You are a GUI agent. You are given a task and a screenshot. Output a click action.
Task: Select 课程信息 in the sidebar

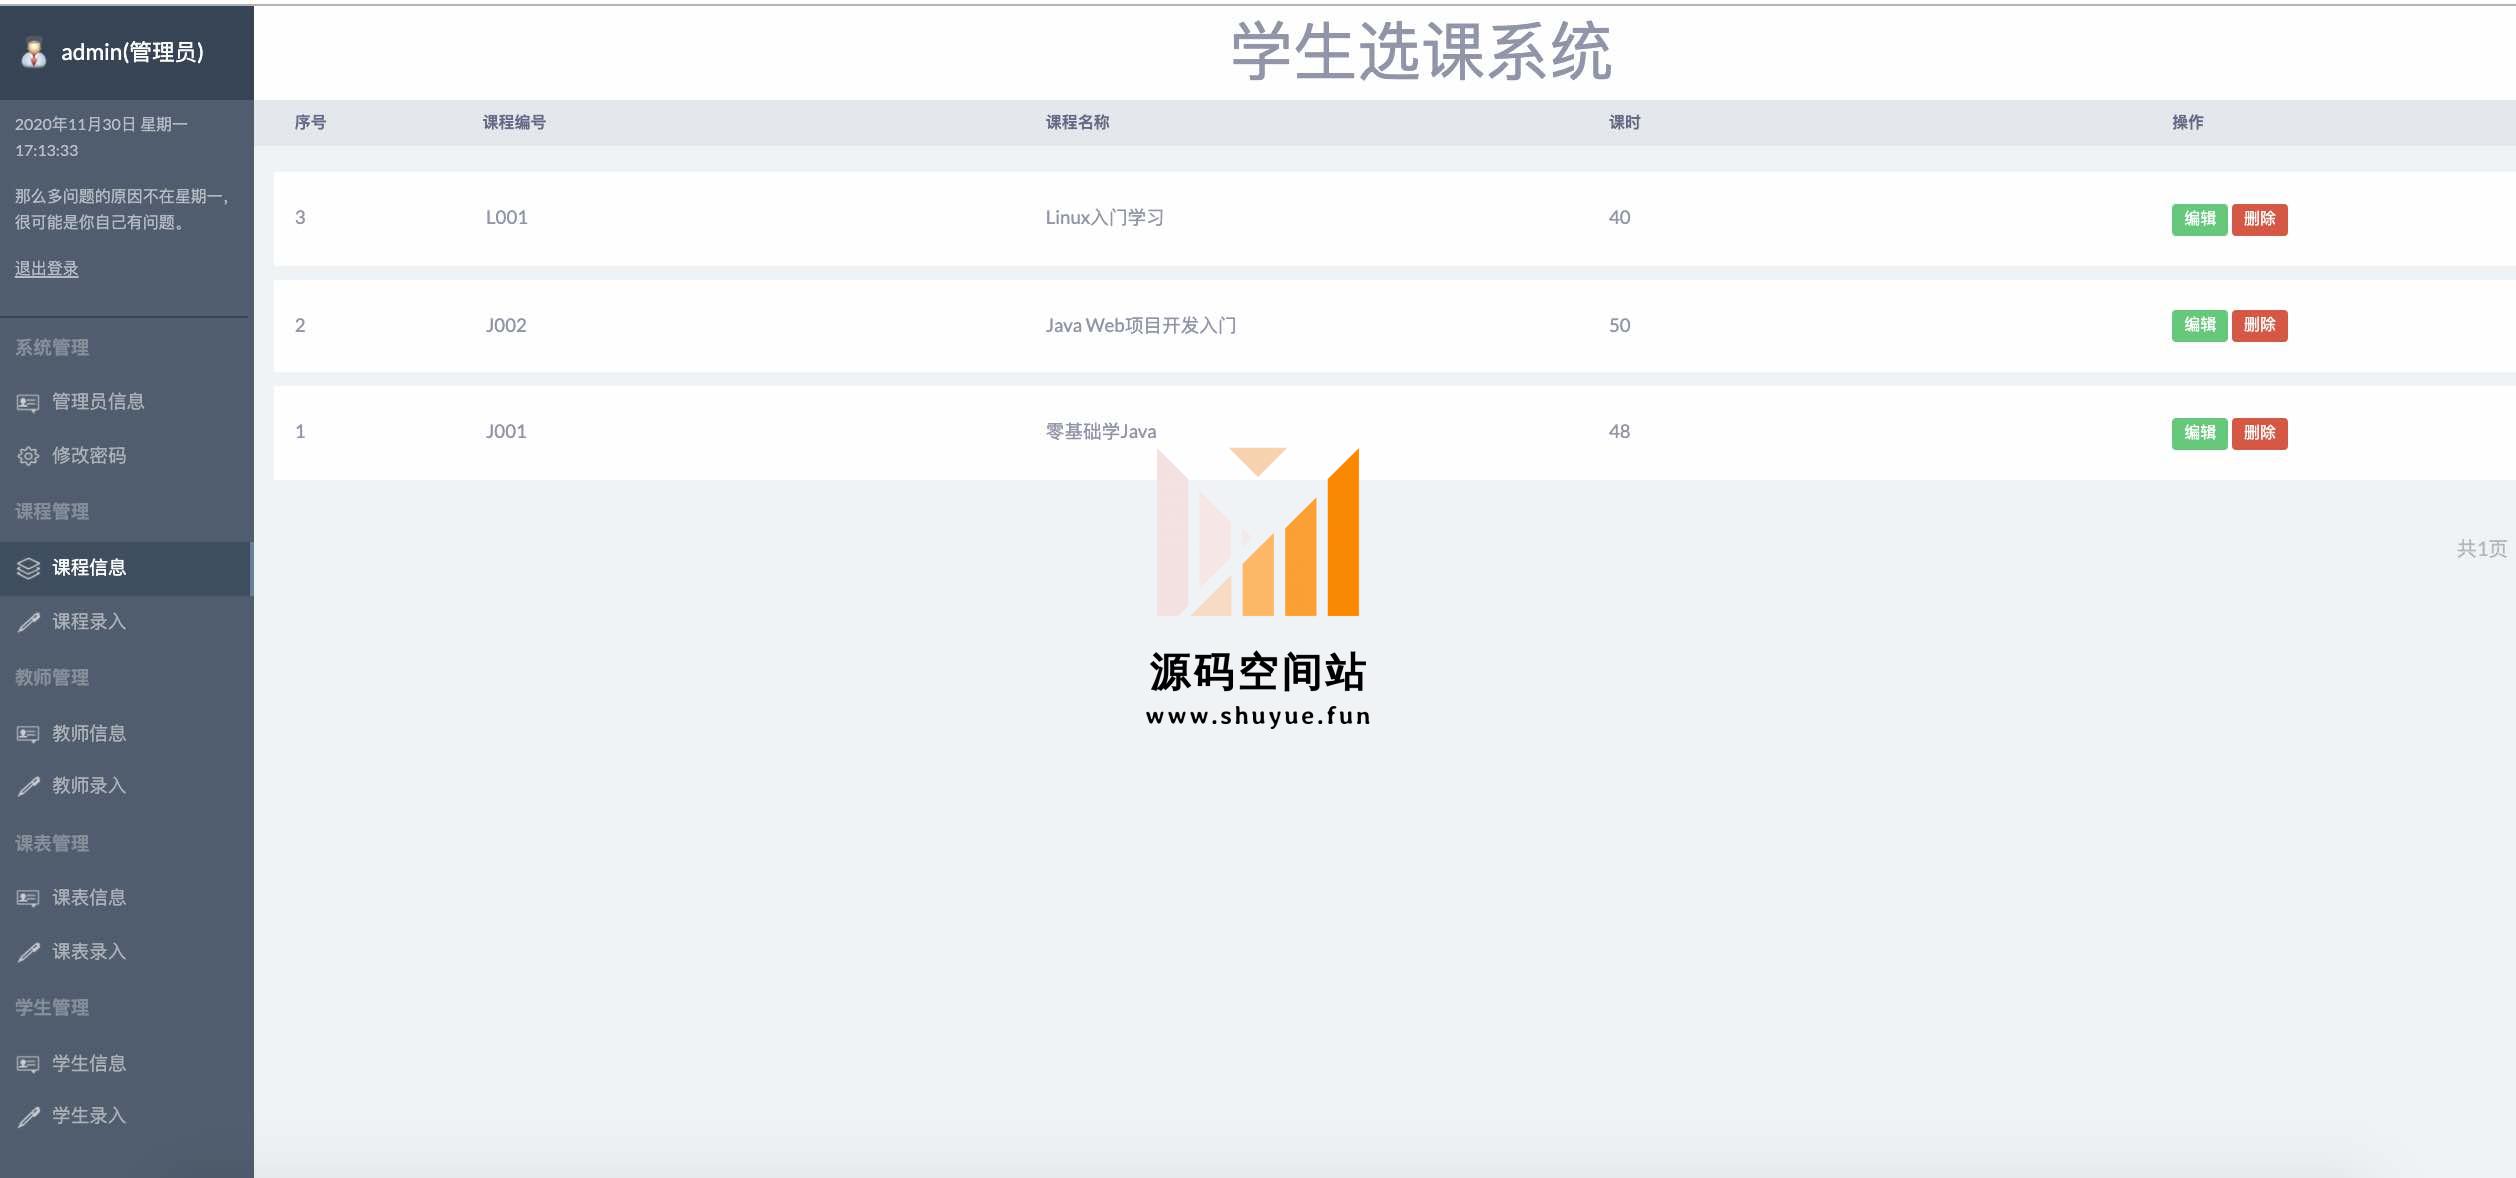126,568
